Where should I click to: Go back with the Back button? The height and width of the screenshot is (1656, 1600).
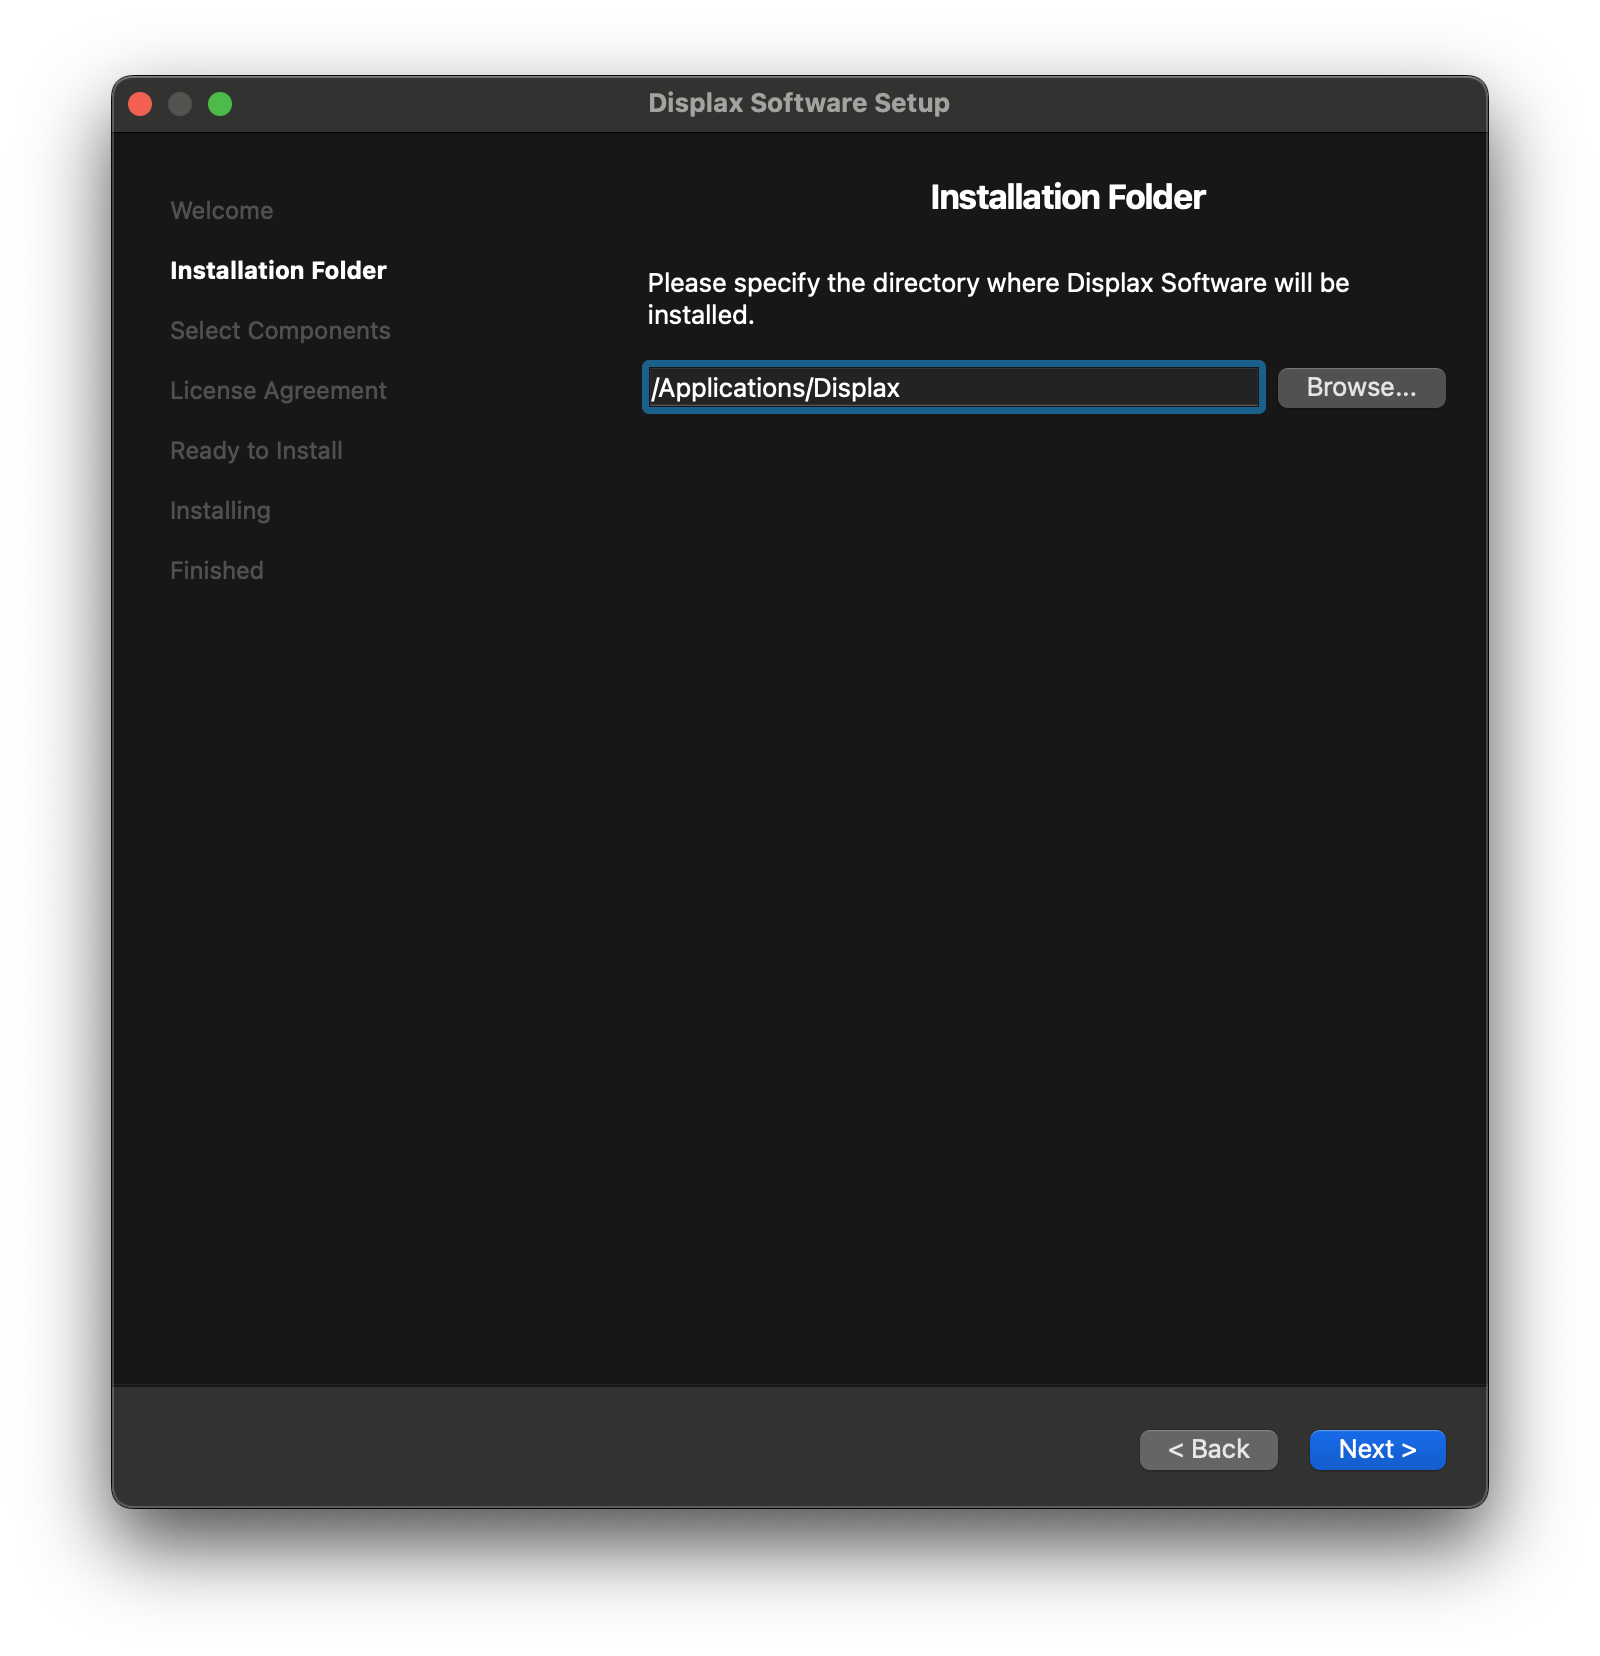click(1208, 1449)
